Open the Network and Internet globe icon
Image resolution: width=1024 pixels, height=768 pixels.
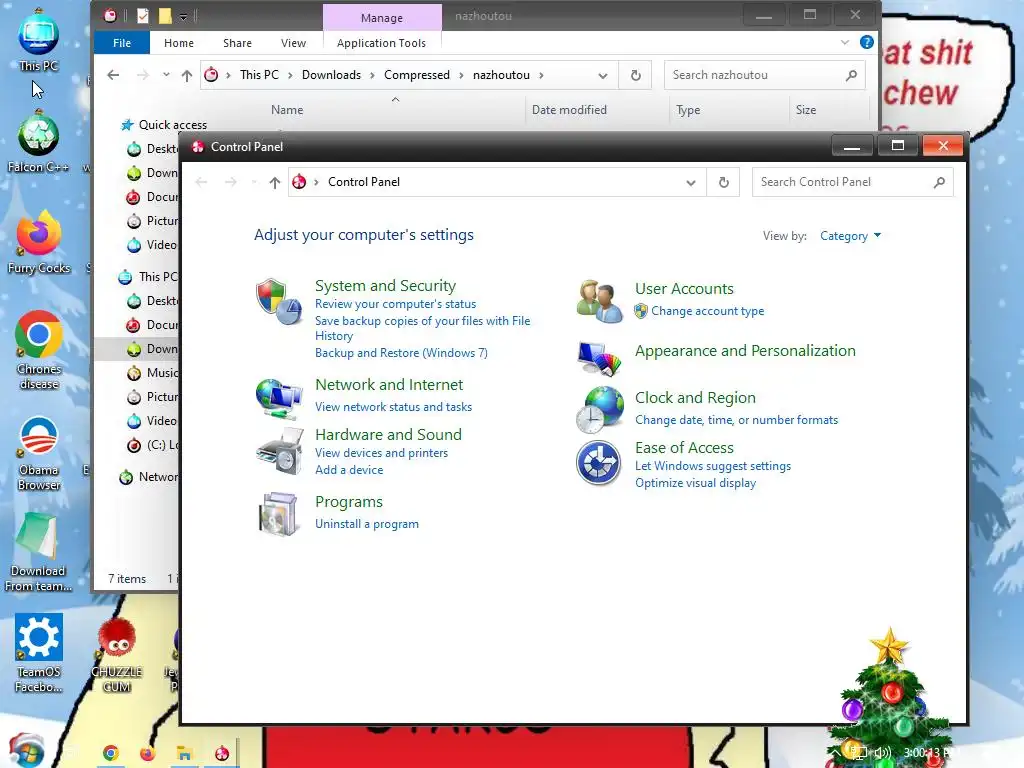(279, 398)
